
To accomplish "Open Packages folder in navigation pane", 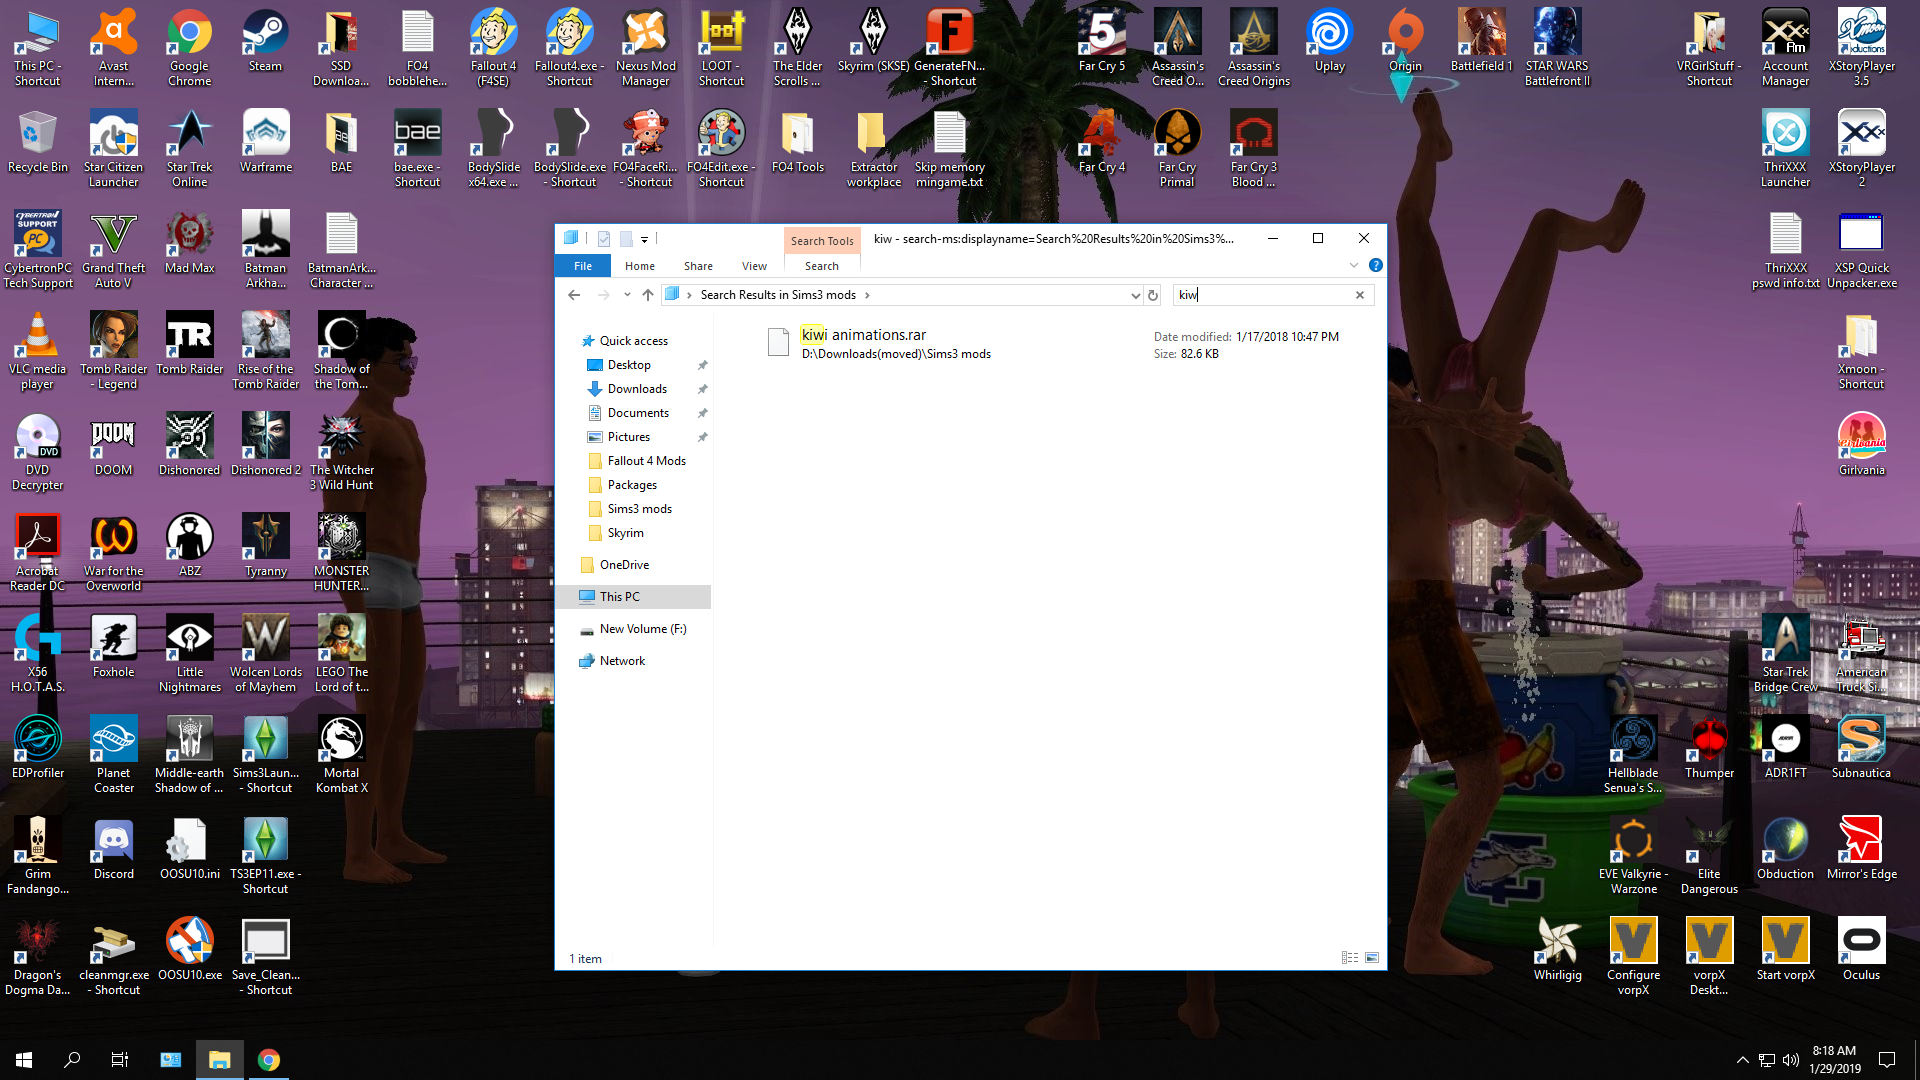I will (632, 485).
